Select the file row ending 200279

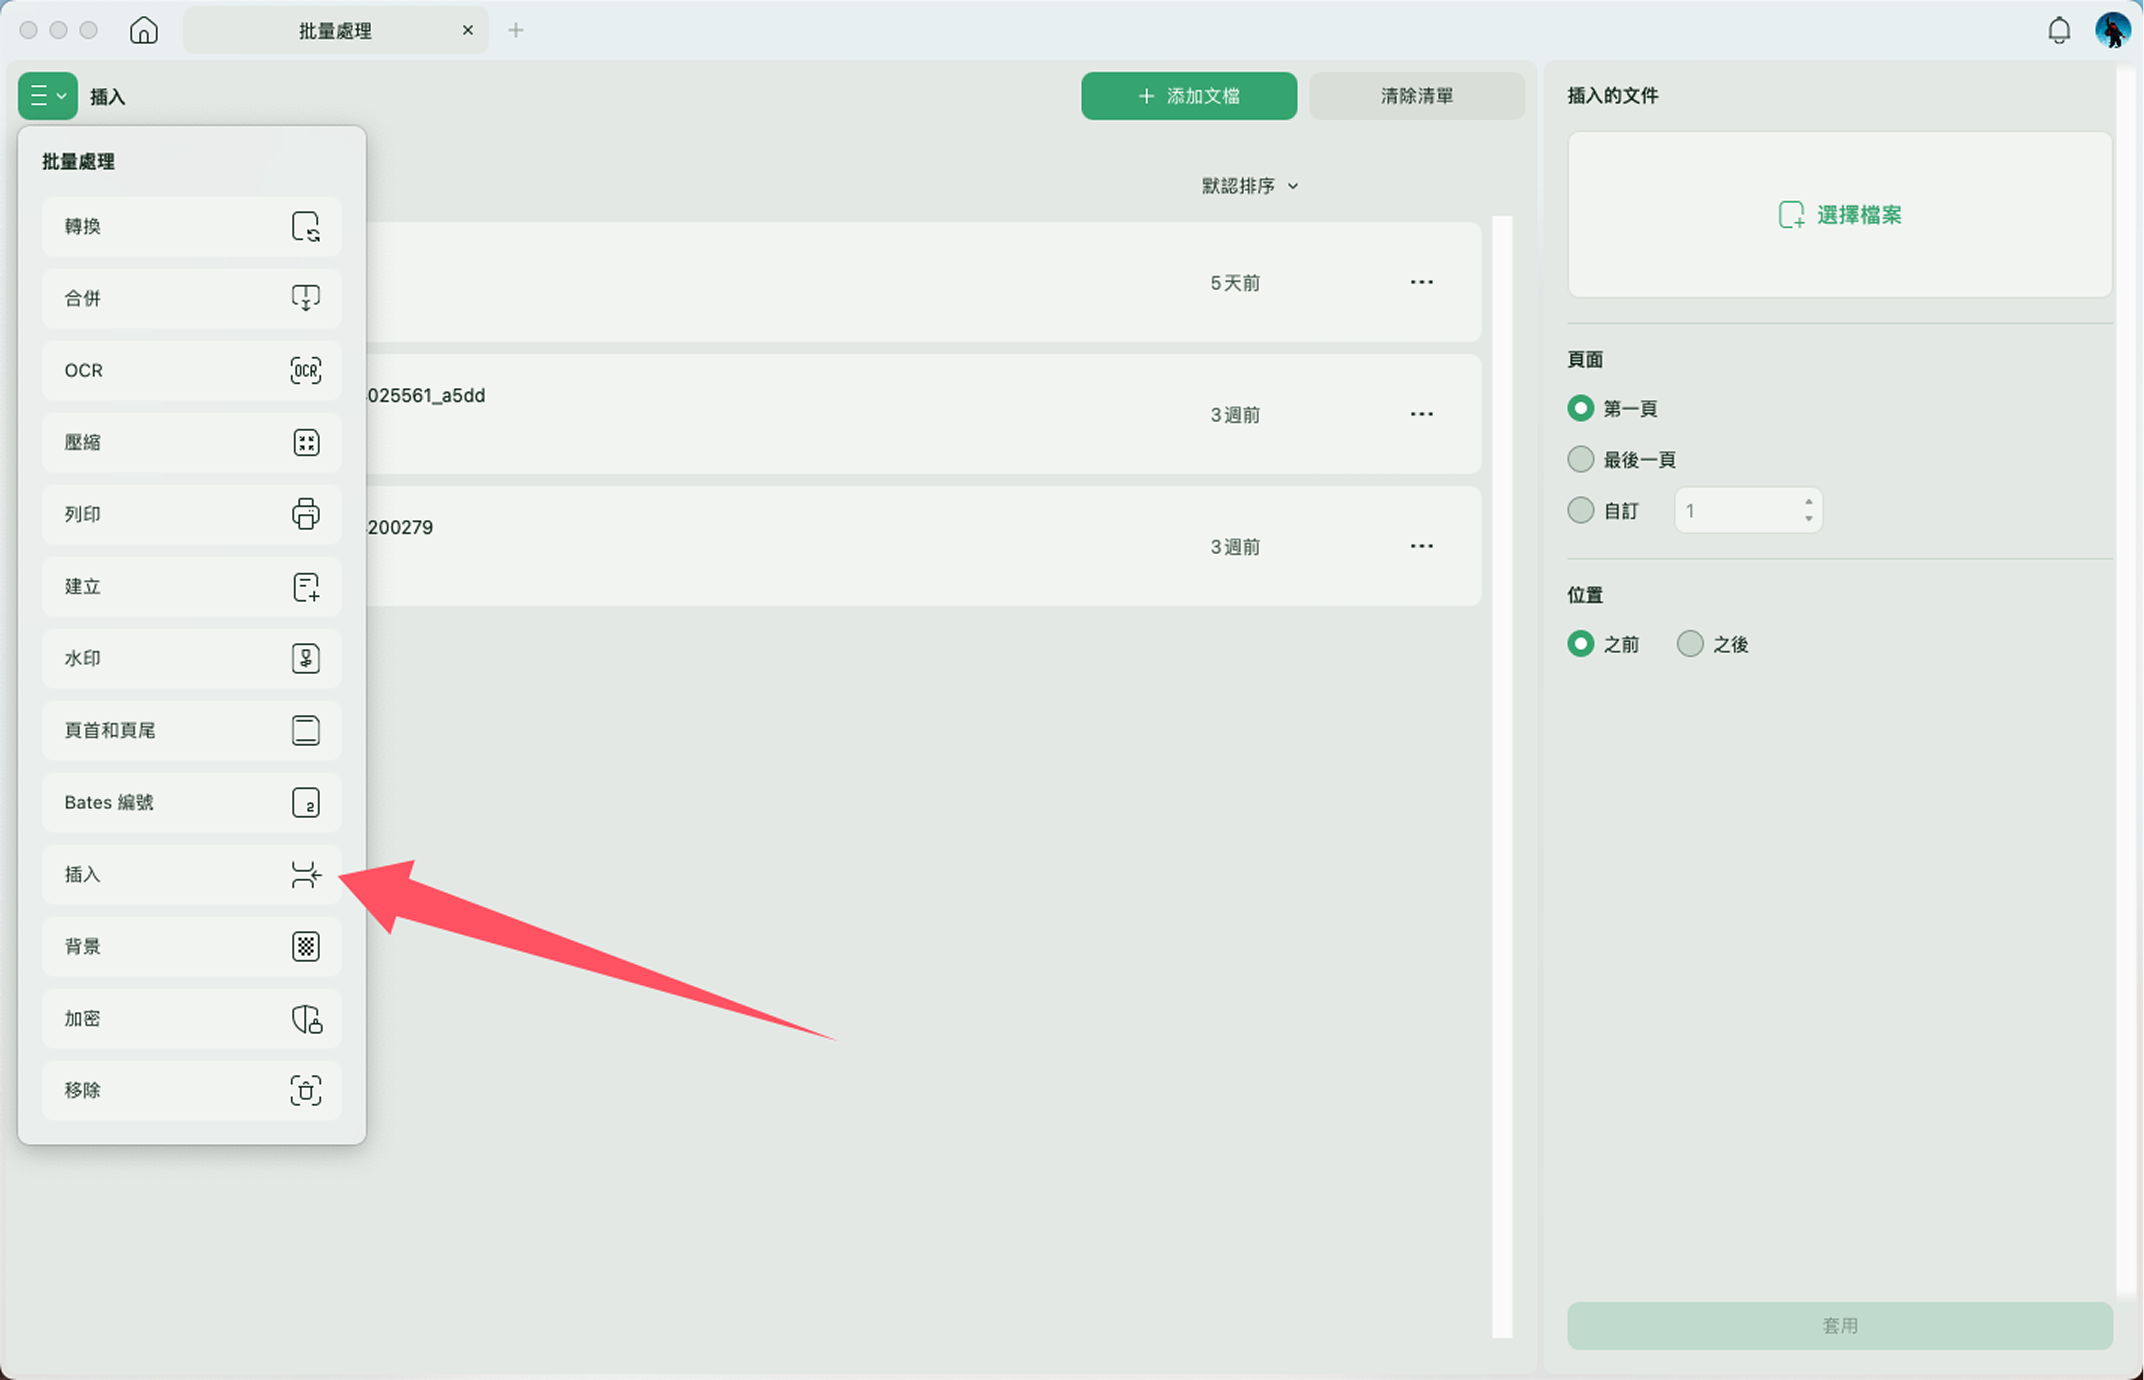pyautogui.click(x=922, y=546)
